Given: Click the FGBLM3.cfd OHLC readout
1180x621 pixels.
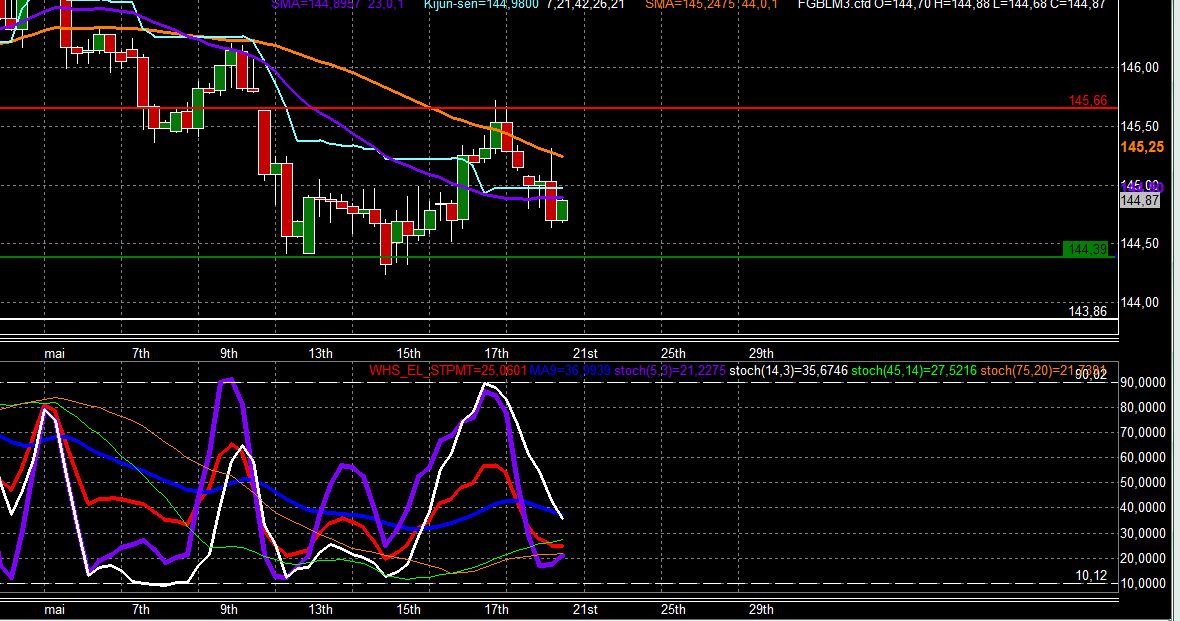Looking at the screenshot, I should [951, 4].
